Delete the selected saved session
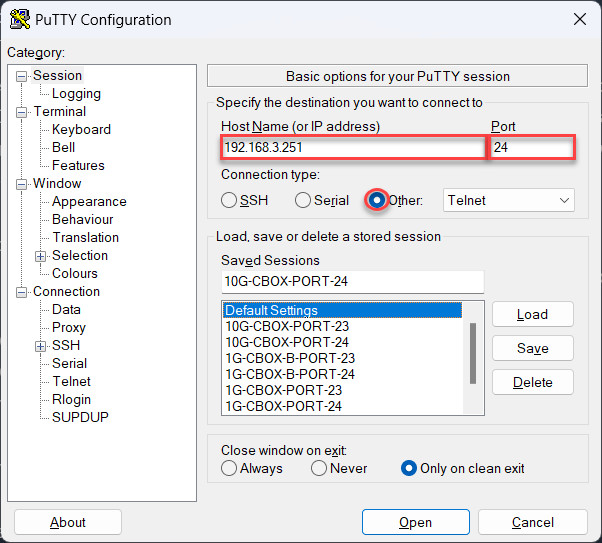This screenshot has width=602, height=543. [x=532, y=382]
